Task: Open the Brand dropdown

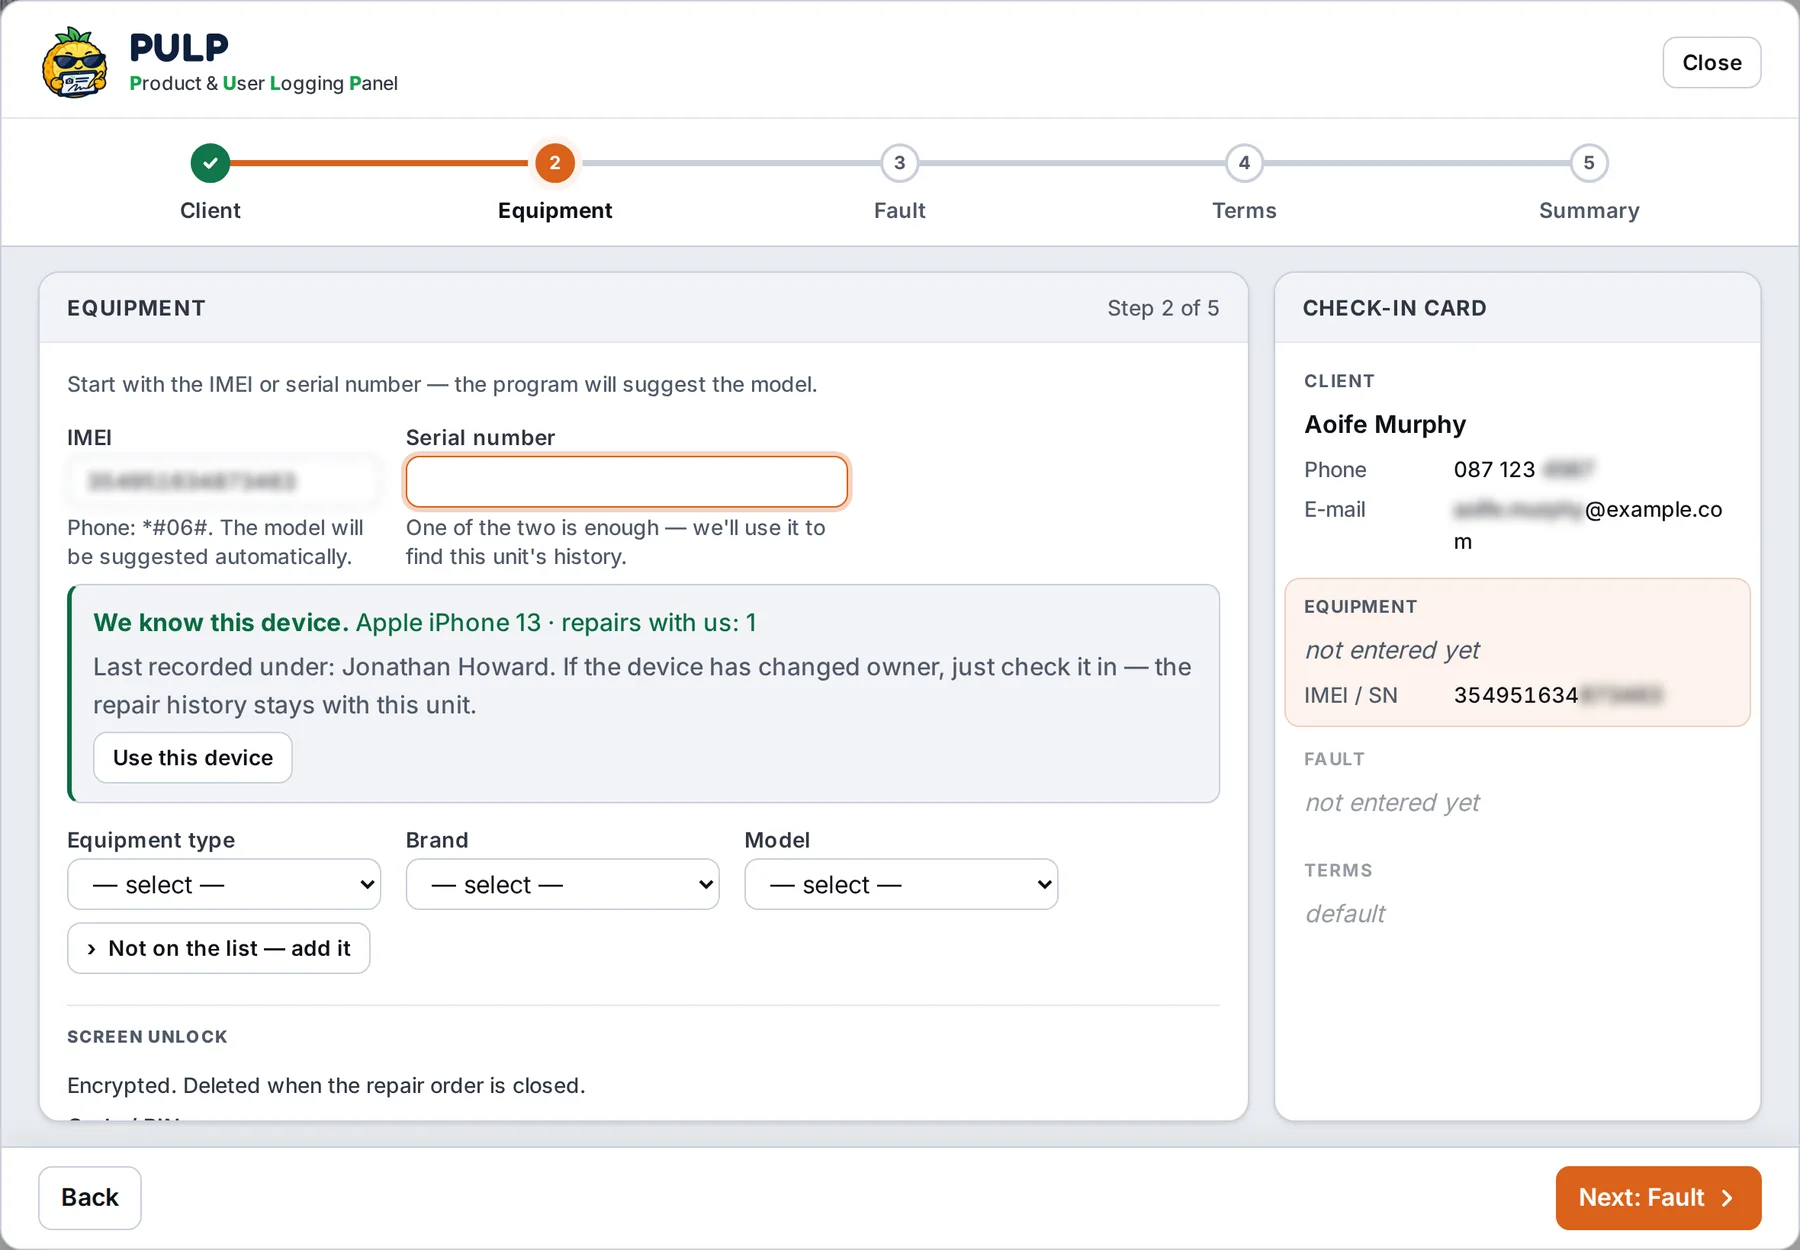Action: coord(562,884)
